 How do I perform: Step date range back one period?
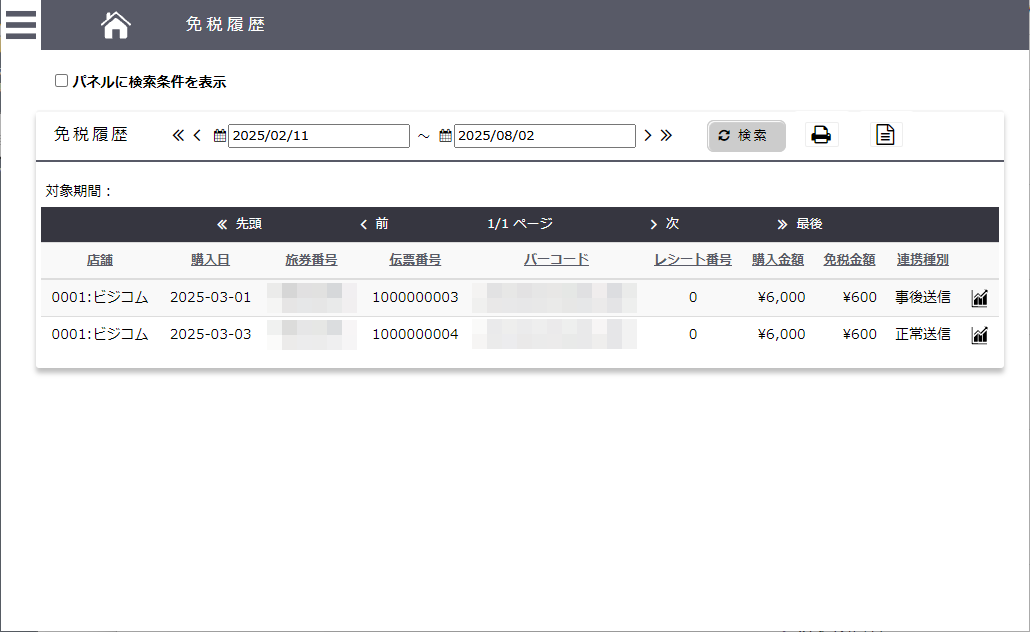pyautogui.click(x=197, y=135)
